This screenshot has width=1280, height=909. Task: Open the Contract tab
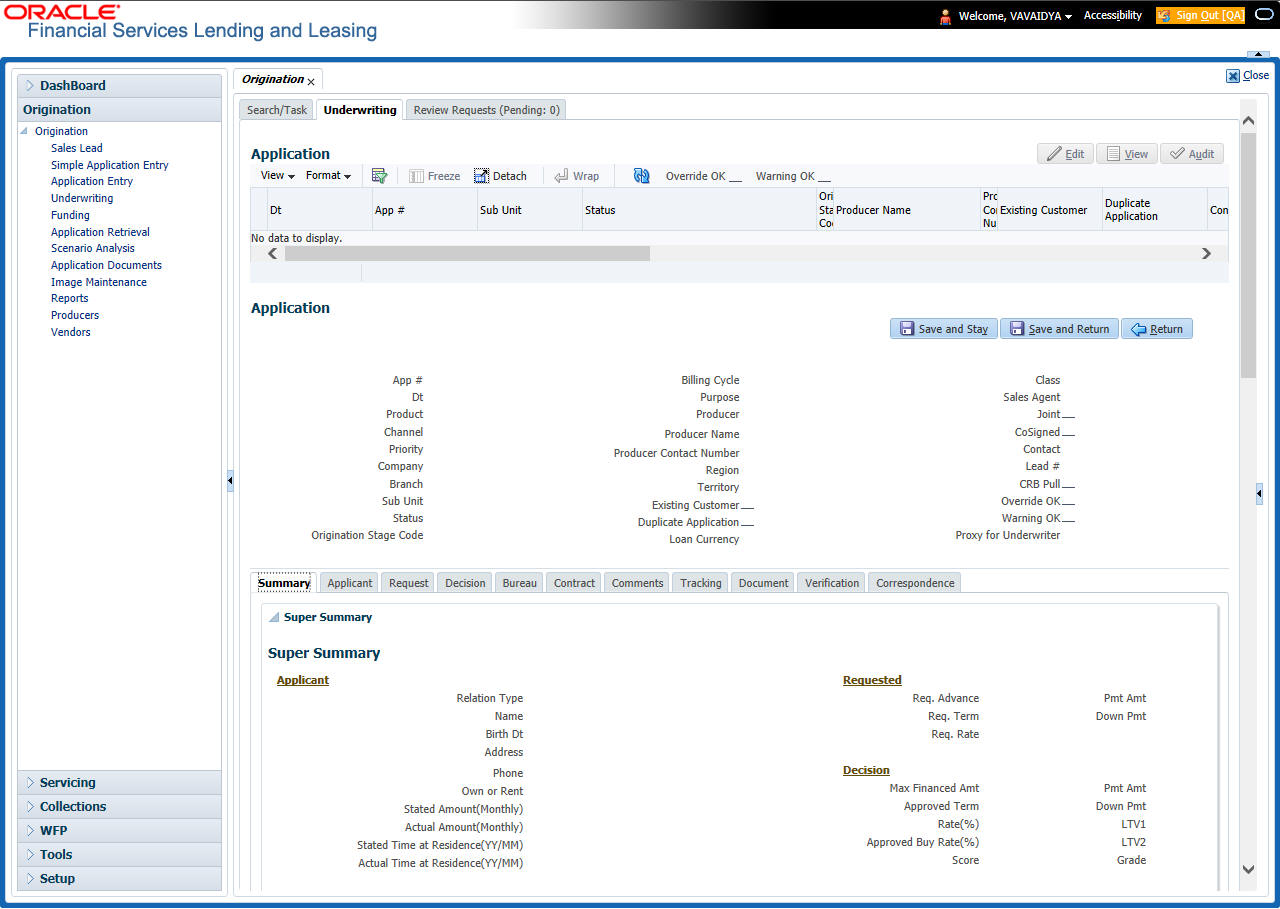[574, 583]
